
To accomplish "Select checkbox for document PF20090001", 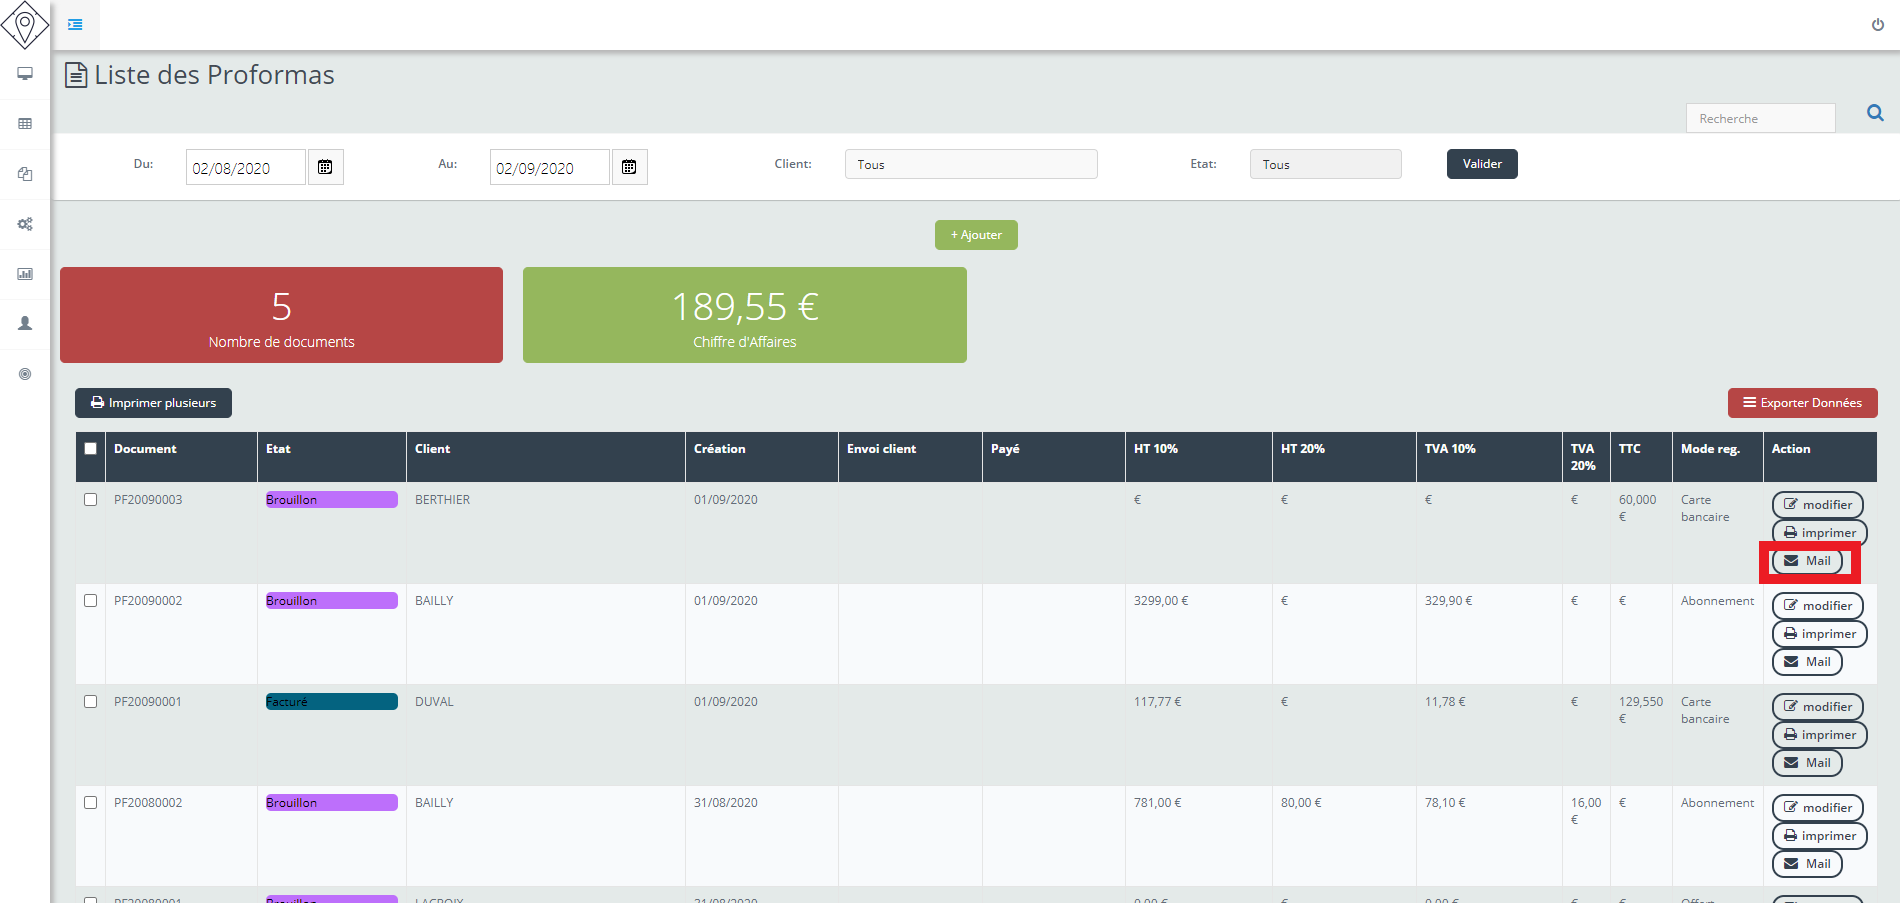I will [91, 702].
